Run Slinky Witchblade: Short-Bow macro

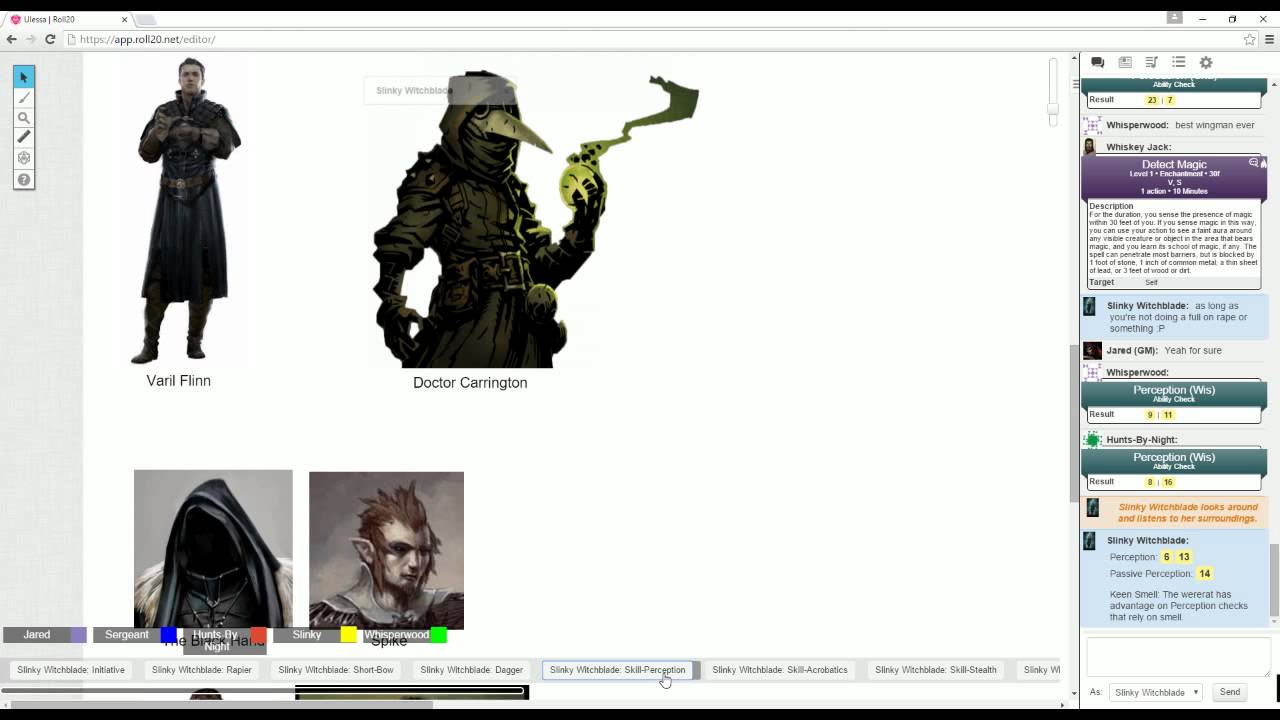point(336,670)
